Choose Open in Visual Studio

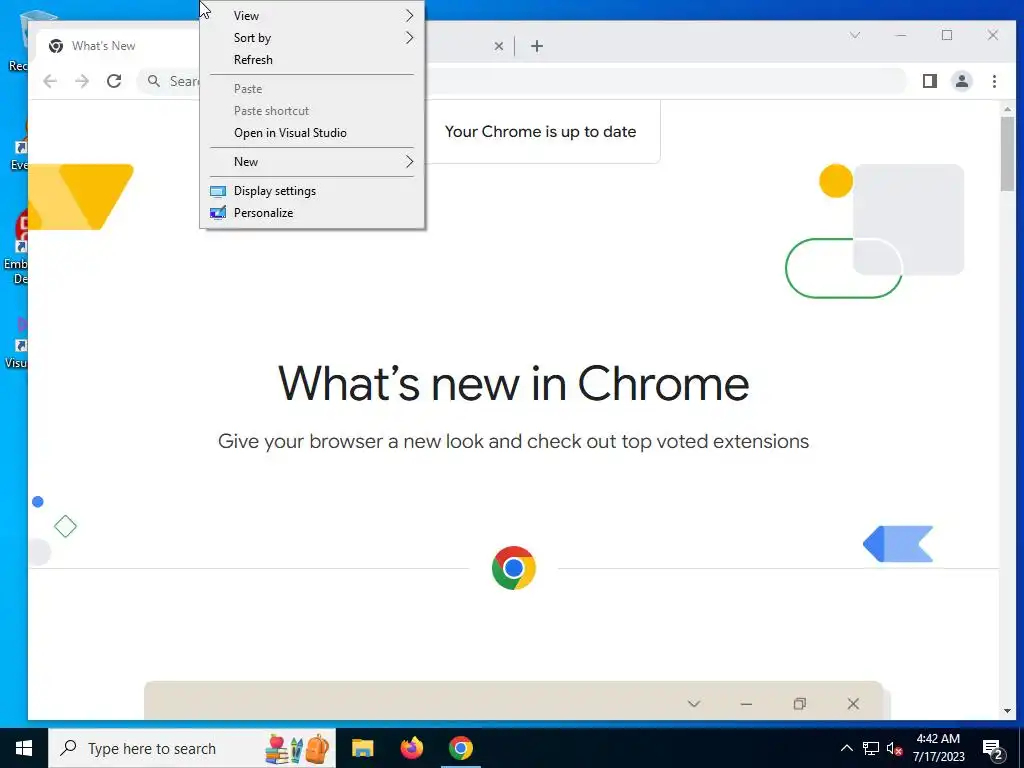(312, 133)
